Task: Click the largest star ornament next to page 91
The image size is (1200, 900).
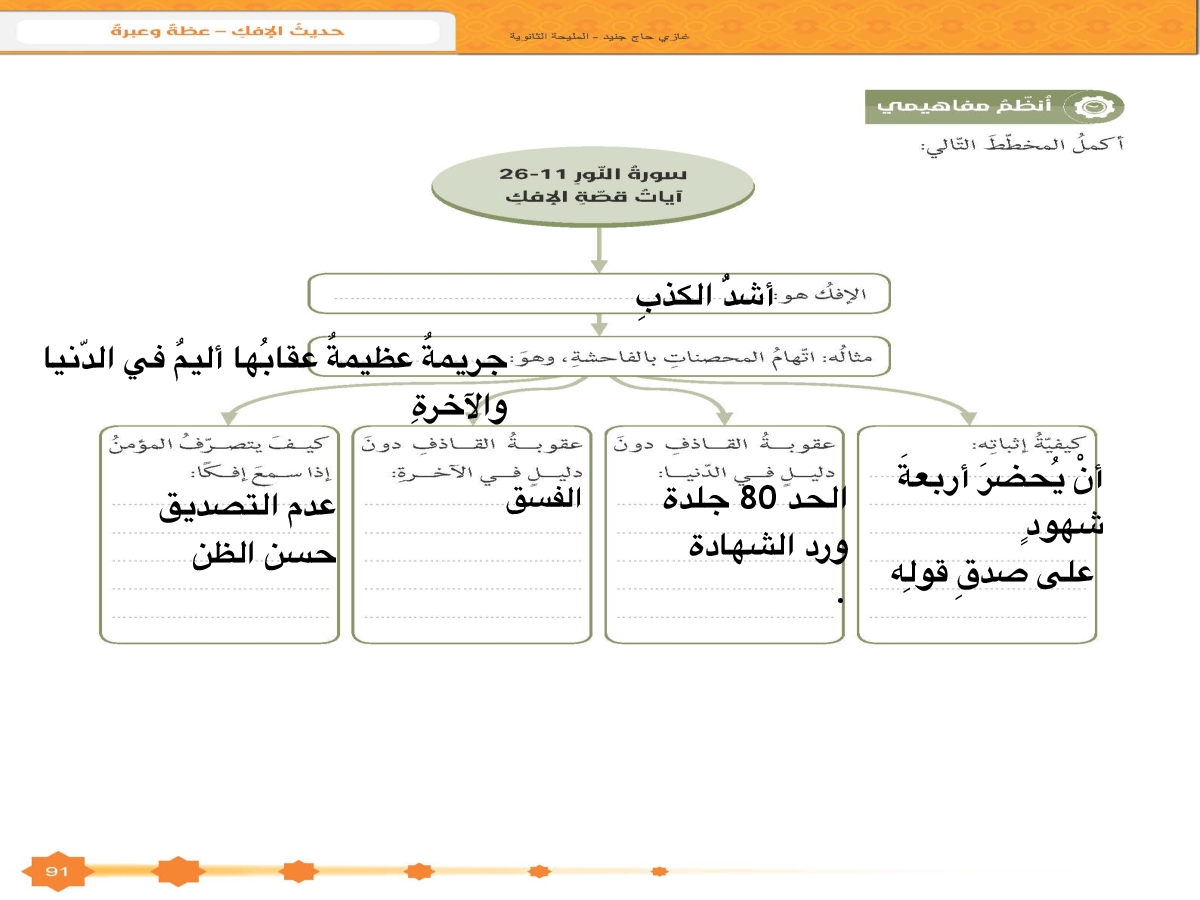Action: click(177, 872)
